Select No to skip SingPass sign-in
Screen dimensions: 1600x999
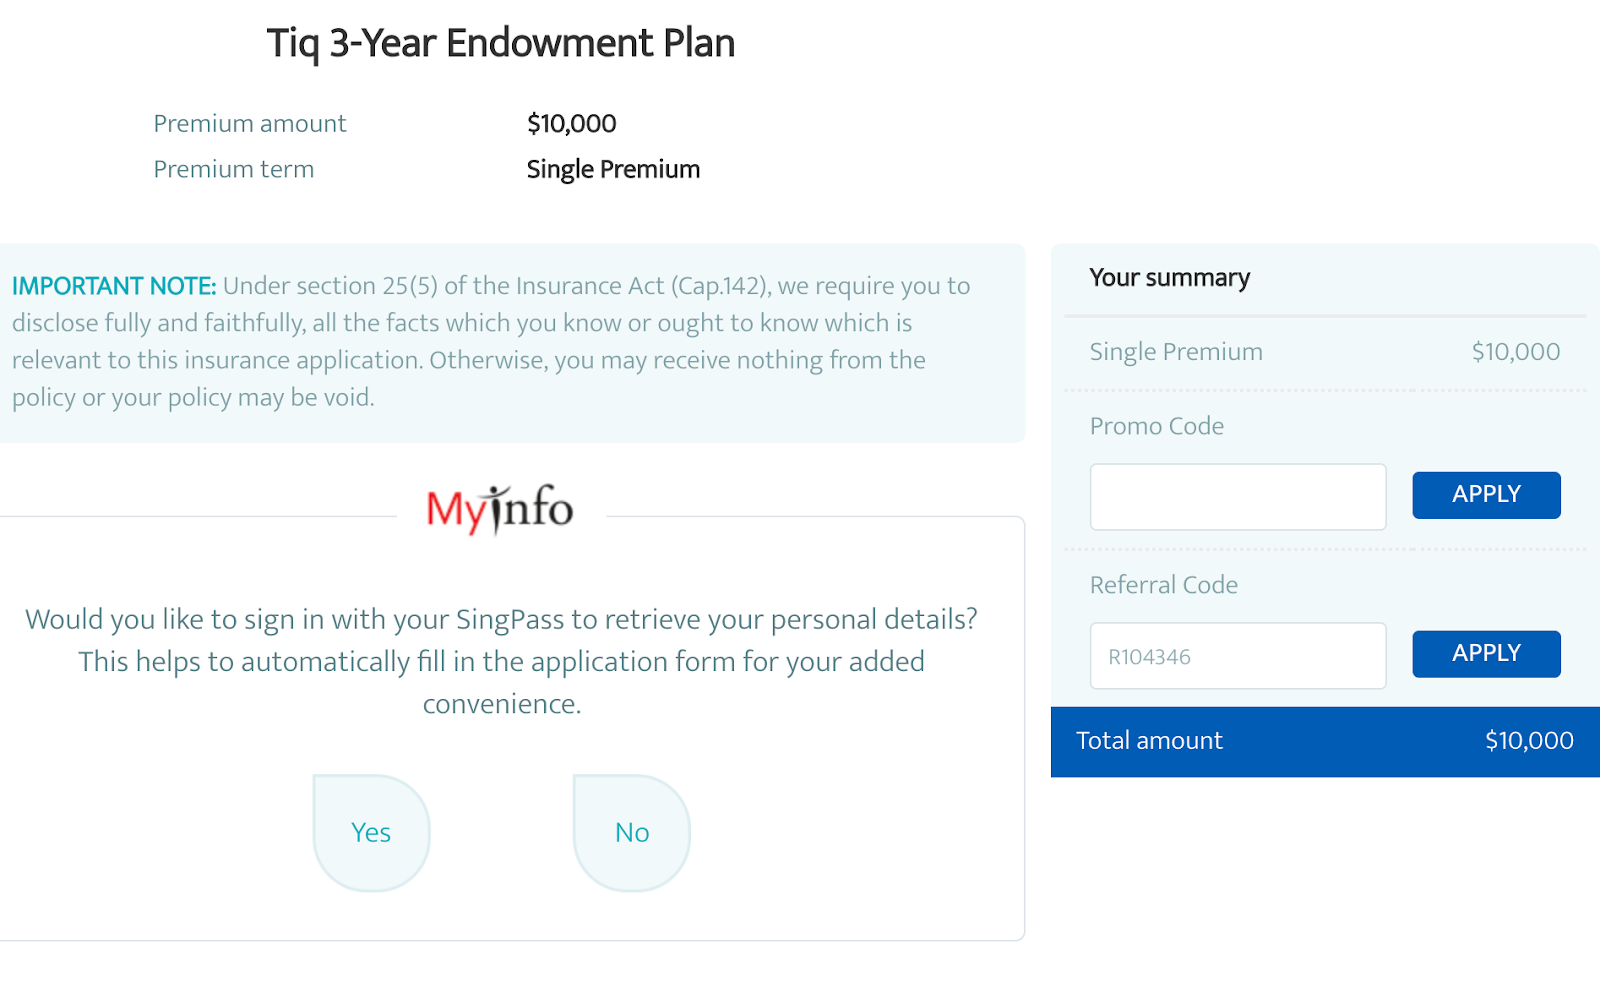(x=632, y=833)
